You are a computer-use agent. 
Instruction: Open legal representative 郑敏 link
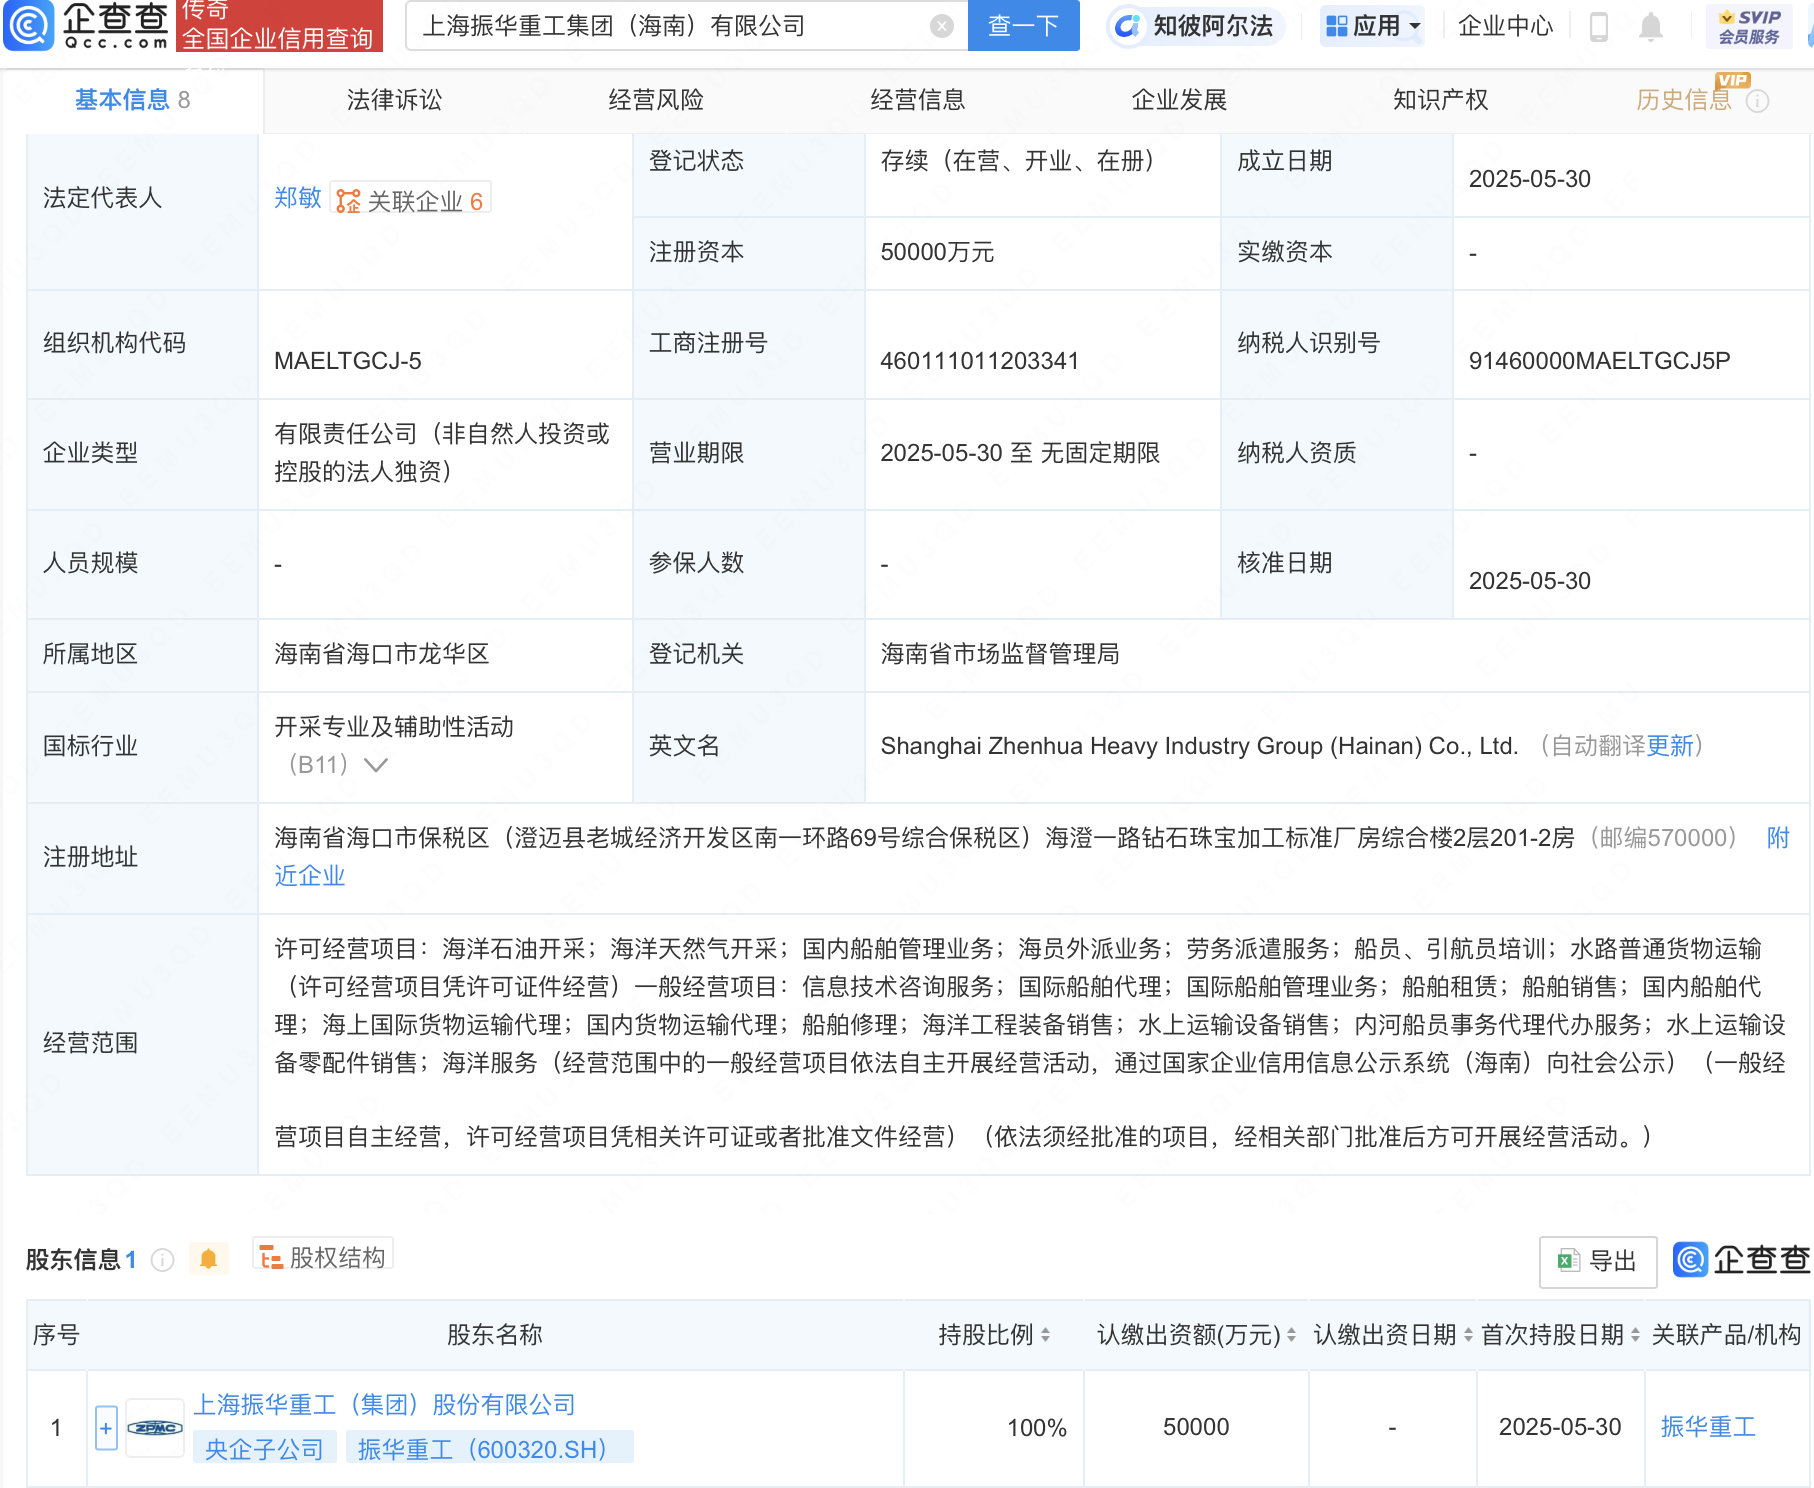click(x=298, y=198)
